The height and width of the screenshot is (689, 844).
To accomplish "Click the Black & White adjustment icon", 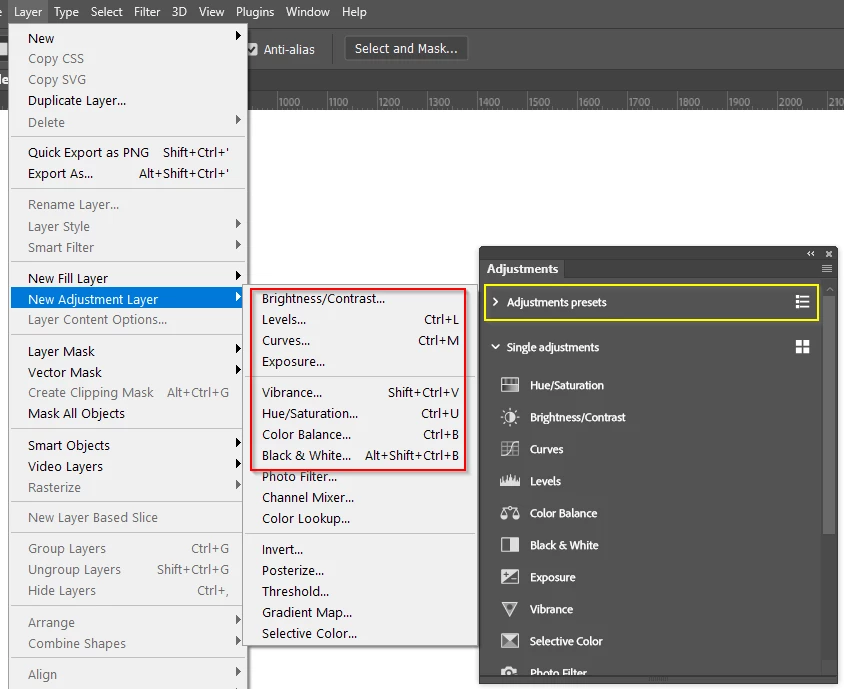I will click(x=510, y=545).
